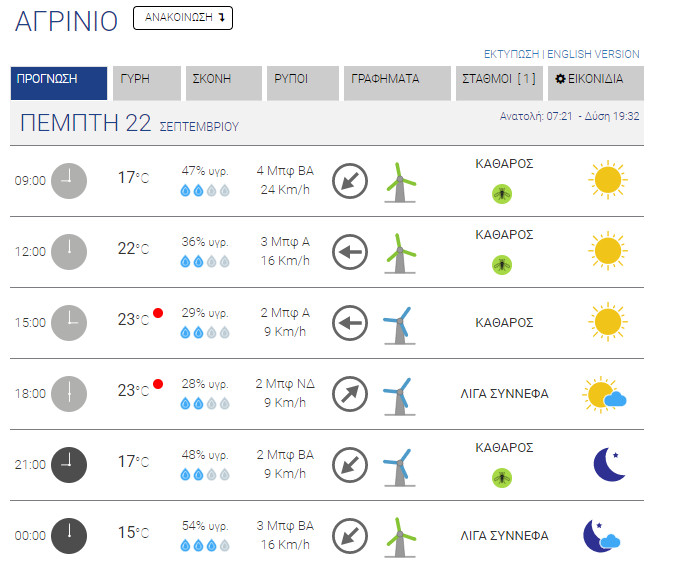Click the ΕΚΤΥΠΩΣΗ print link
This screenshot has width=674, height=564.
point(511,54)
